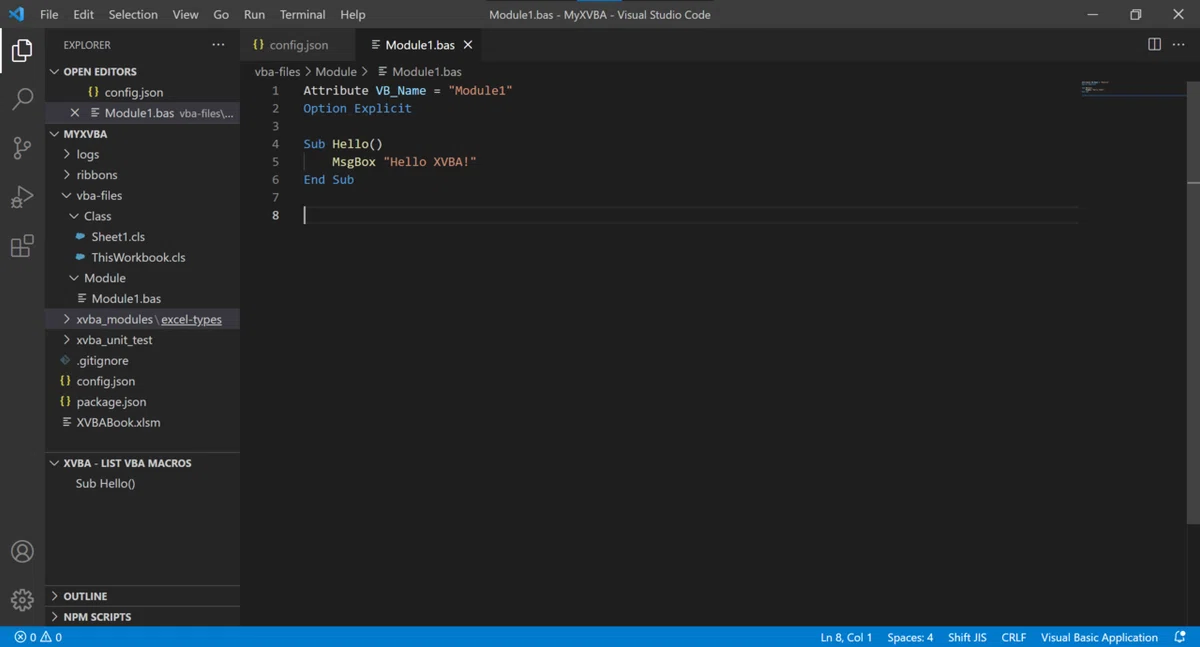Open the Run and Debug view
The image size is (1200, 647).
(x=22, y=197)
